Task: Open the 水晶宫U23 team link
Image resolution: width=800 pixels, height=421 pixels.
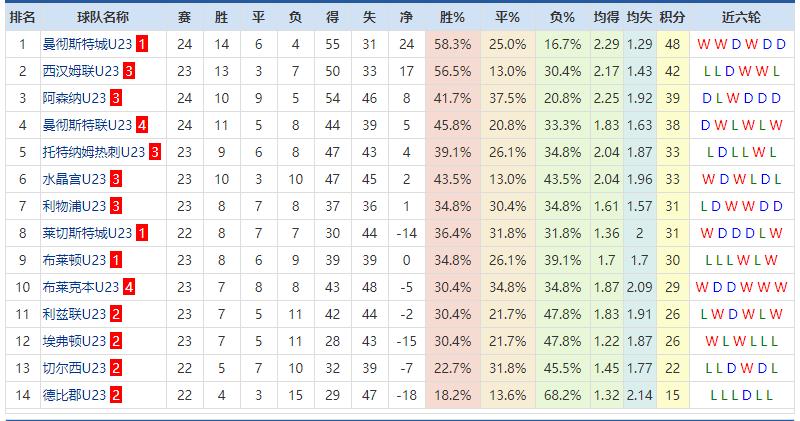Action: pos(72,179)
